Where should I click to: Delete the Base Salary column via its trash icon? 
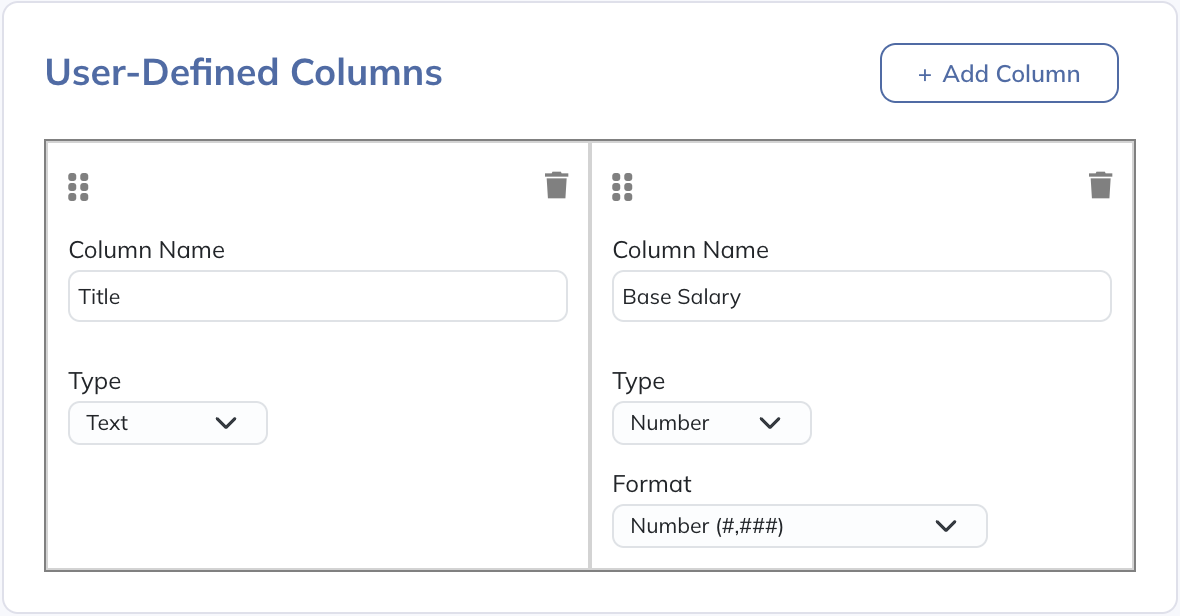pos(1100,185)
